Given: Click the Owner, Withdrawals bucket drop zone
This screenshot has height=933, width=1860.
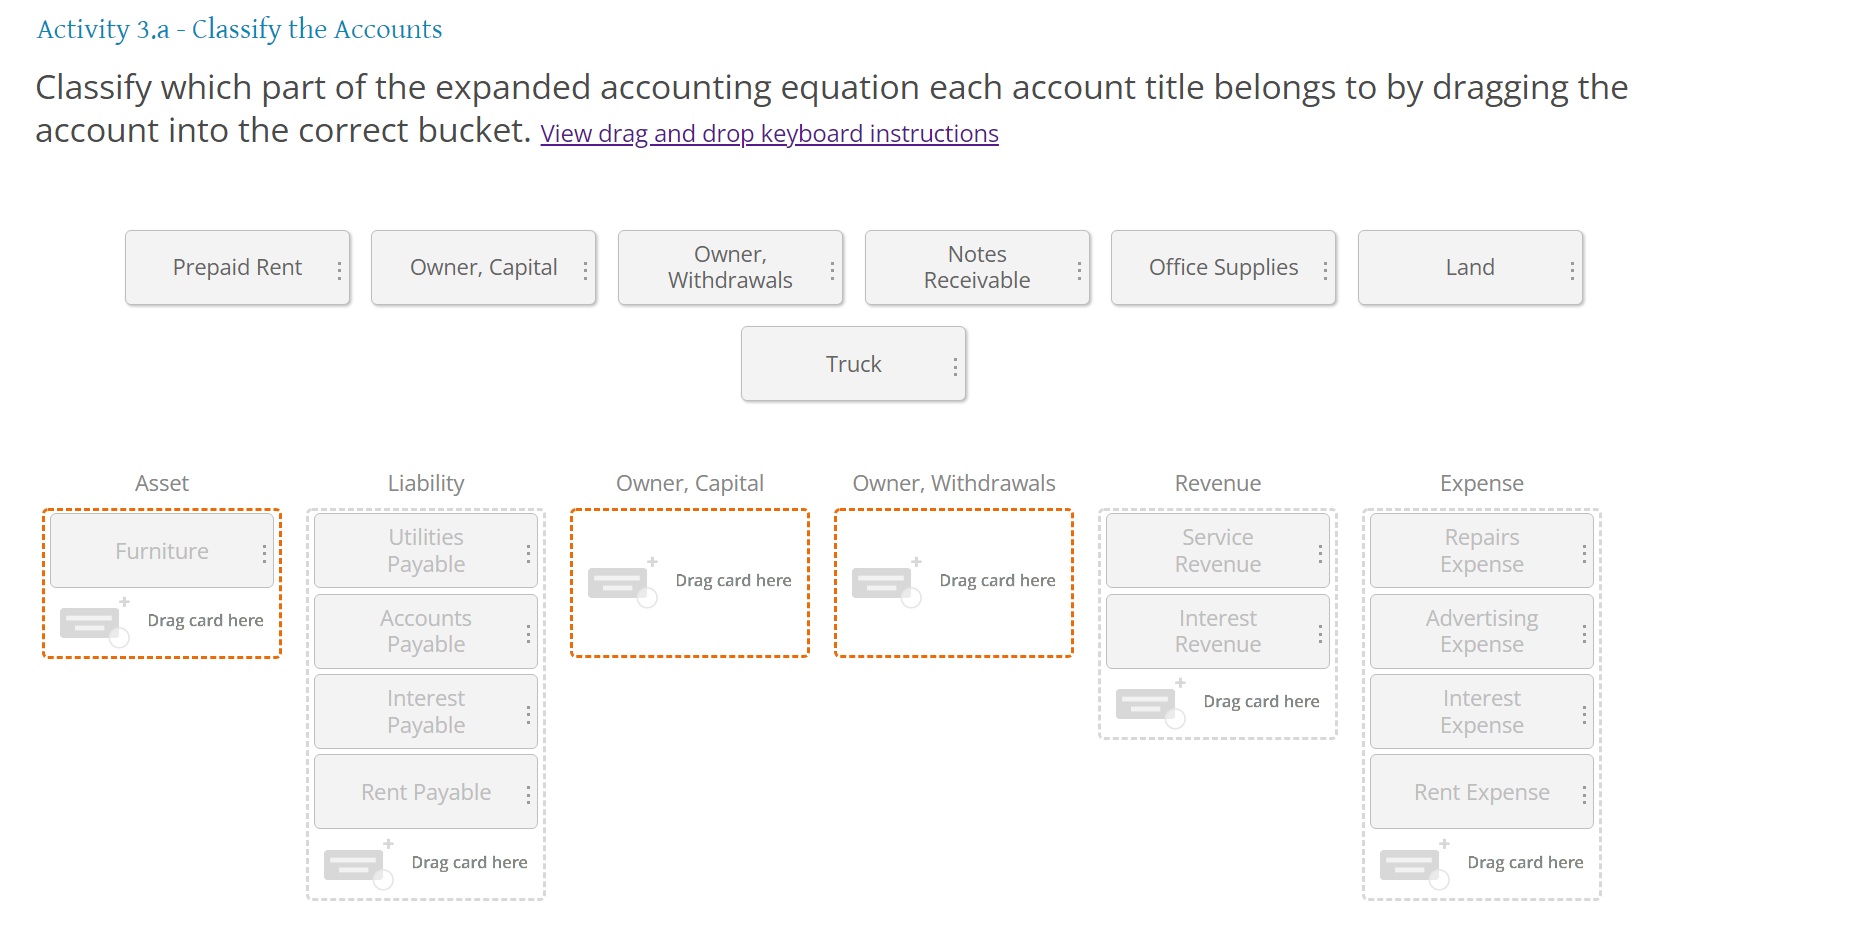Looking at the screenshot, I should tap(954, 583).
